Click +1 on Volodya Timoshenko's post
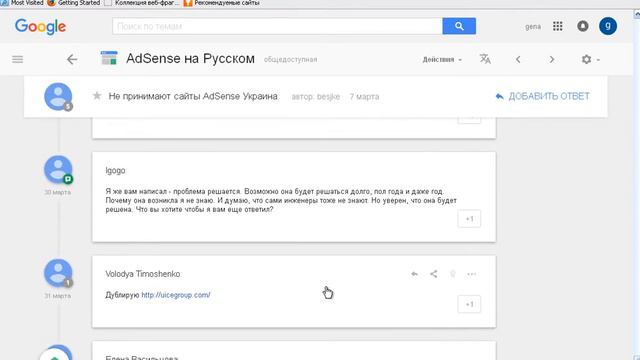 point(469,304)
